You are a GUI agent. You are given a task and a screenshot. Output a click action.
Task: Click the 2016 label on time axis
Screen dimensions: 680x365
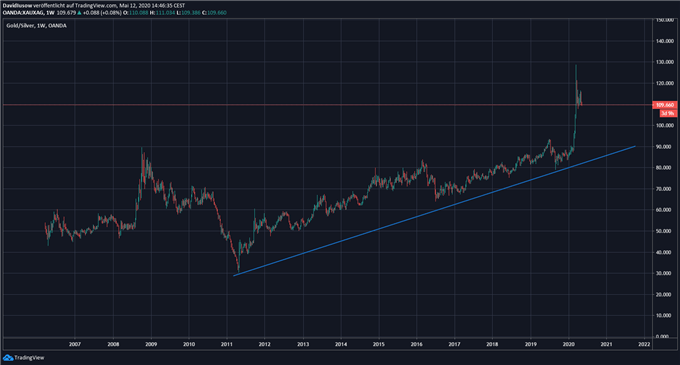point(416,344)
